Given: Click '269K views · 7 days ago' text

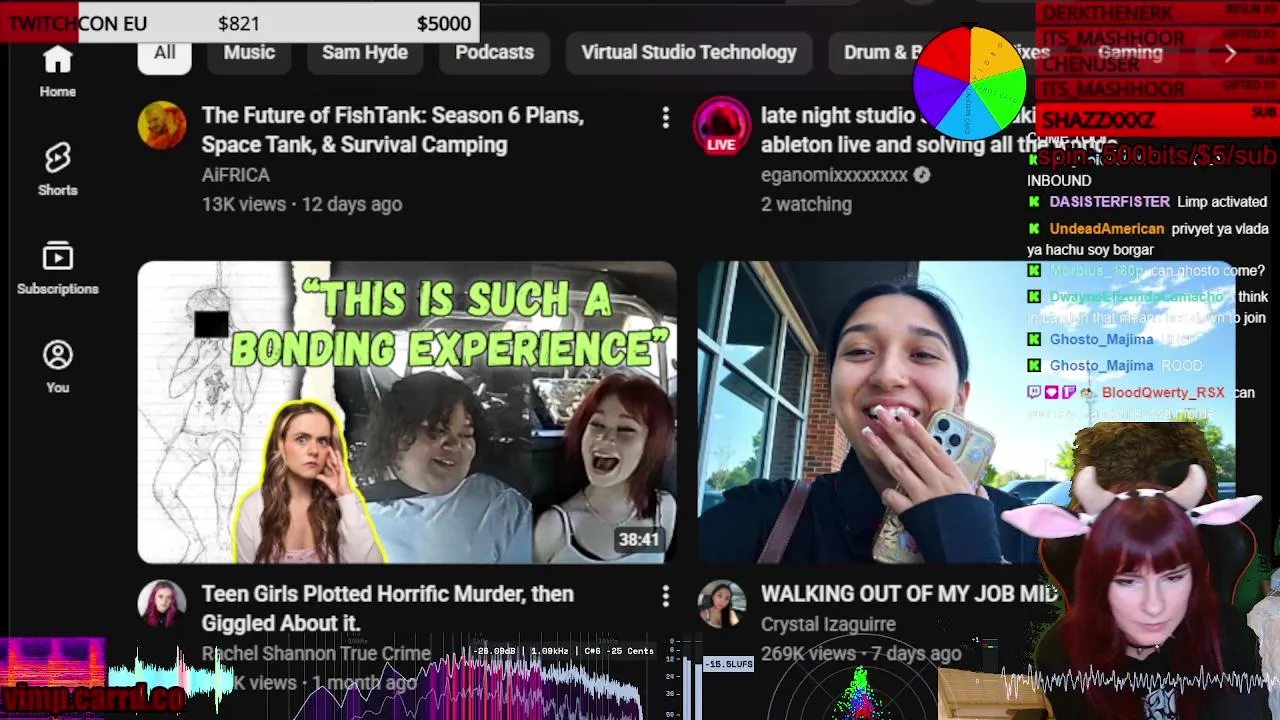Looking at the screenshot, I should (x=861, y=654).
